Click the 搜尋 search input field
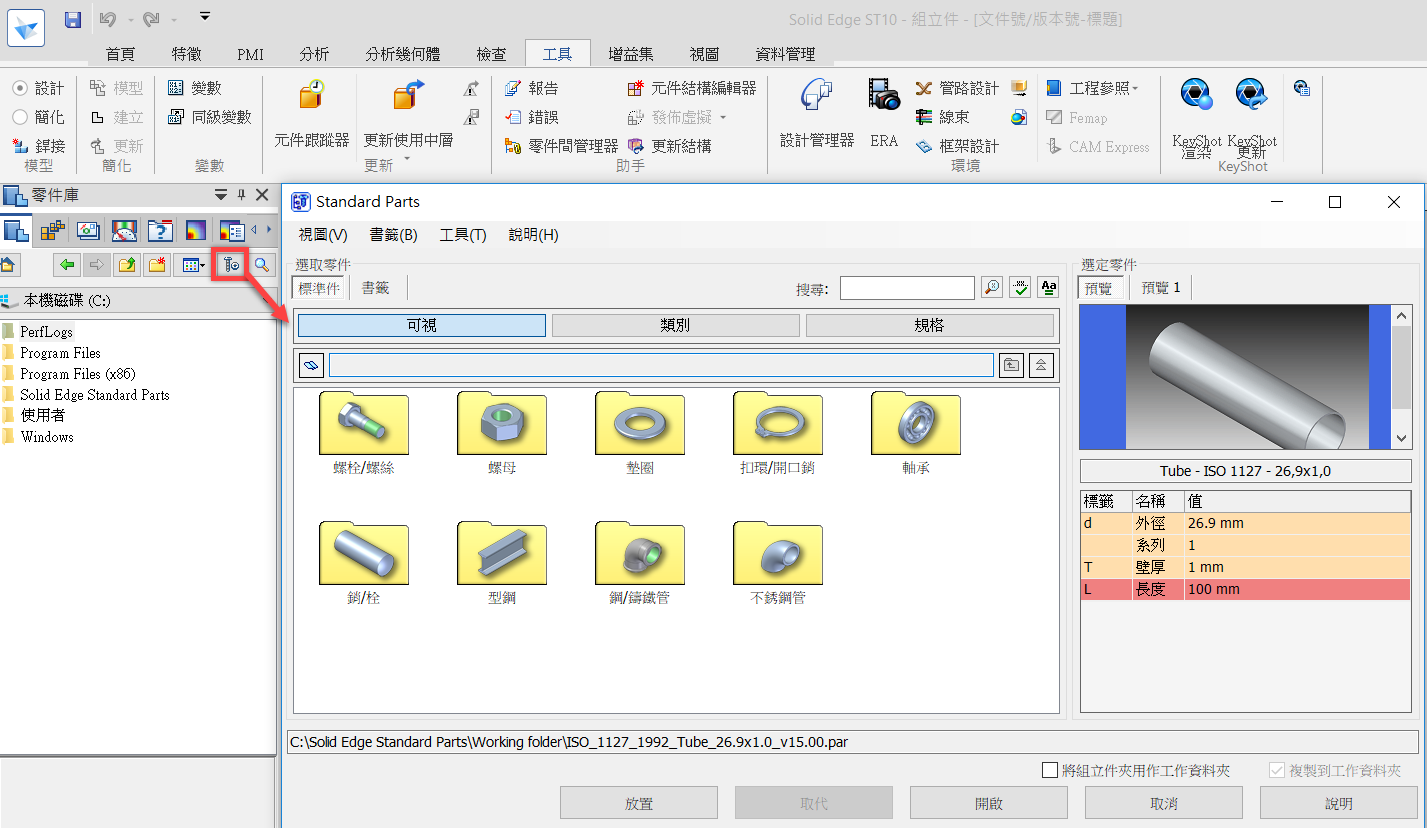 pyautogui.click(x=907, y=288)
